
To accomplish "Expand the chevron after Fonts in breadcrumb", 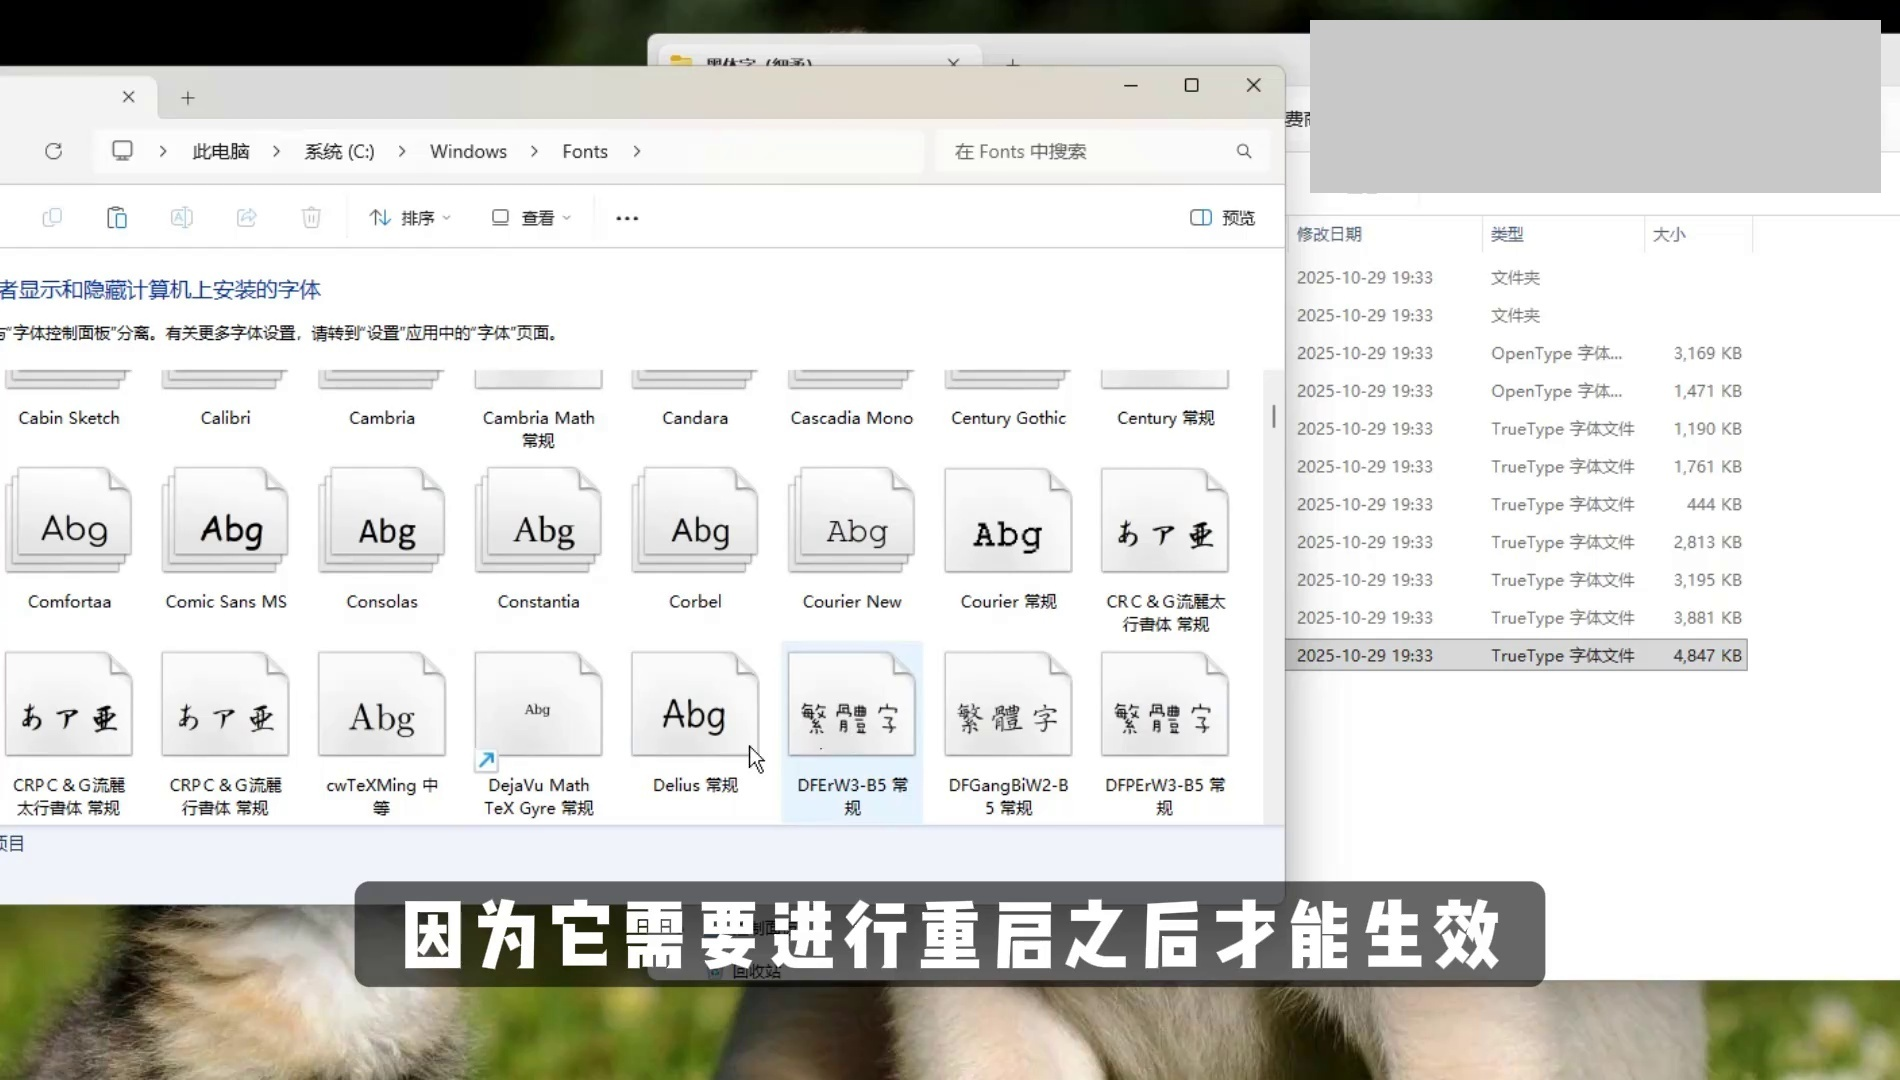I will 637,151.
